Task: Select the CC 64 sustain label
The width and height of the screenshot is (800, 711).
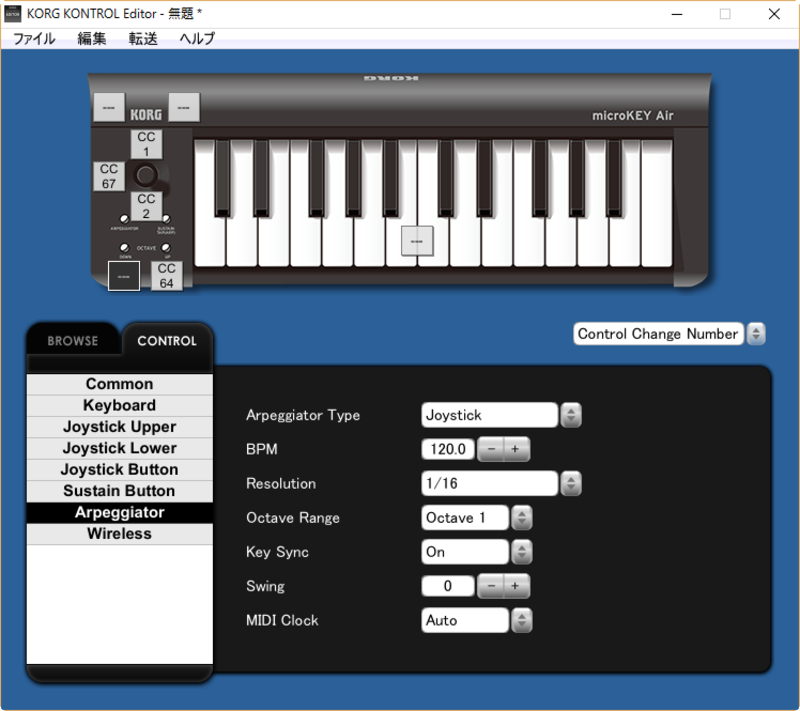Action: [x=166, y=275]
